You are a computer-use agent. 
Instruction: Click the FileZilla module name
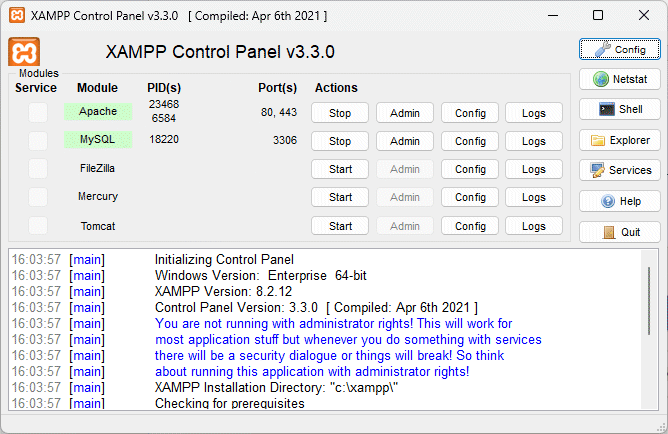98,168
